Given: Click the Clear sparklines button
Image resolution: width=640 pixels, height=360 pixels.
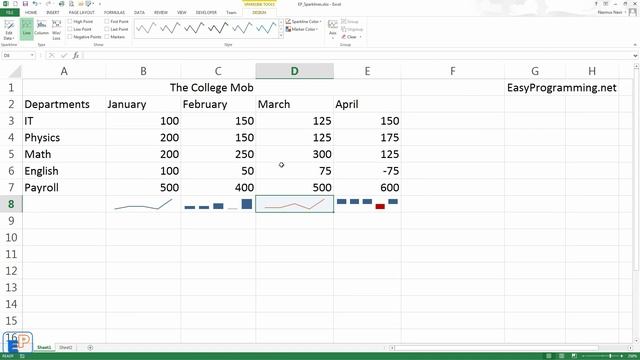Looking at the screenshot, I should 349,37.
